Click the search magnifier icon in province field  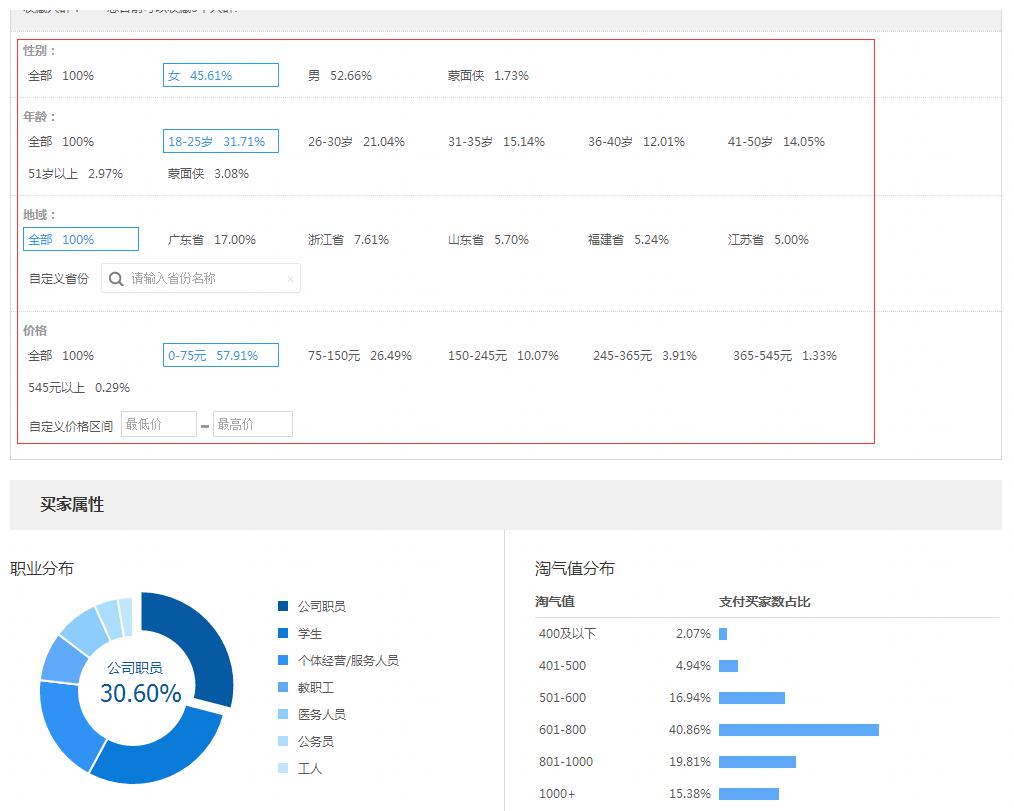[116, 279]
